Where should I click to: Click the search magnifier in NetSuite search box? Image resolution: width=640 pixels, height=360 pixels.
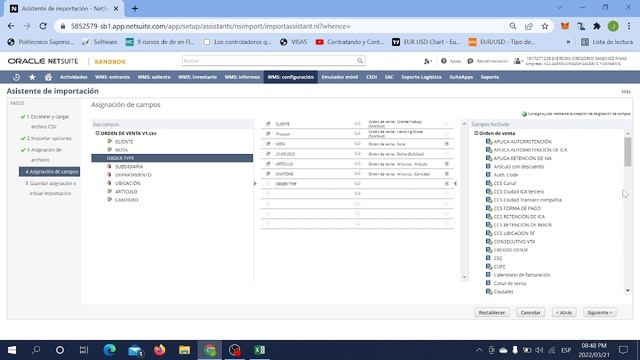(x=360, y=61)
